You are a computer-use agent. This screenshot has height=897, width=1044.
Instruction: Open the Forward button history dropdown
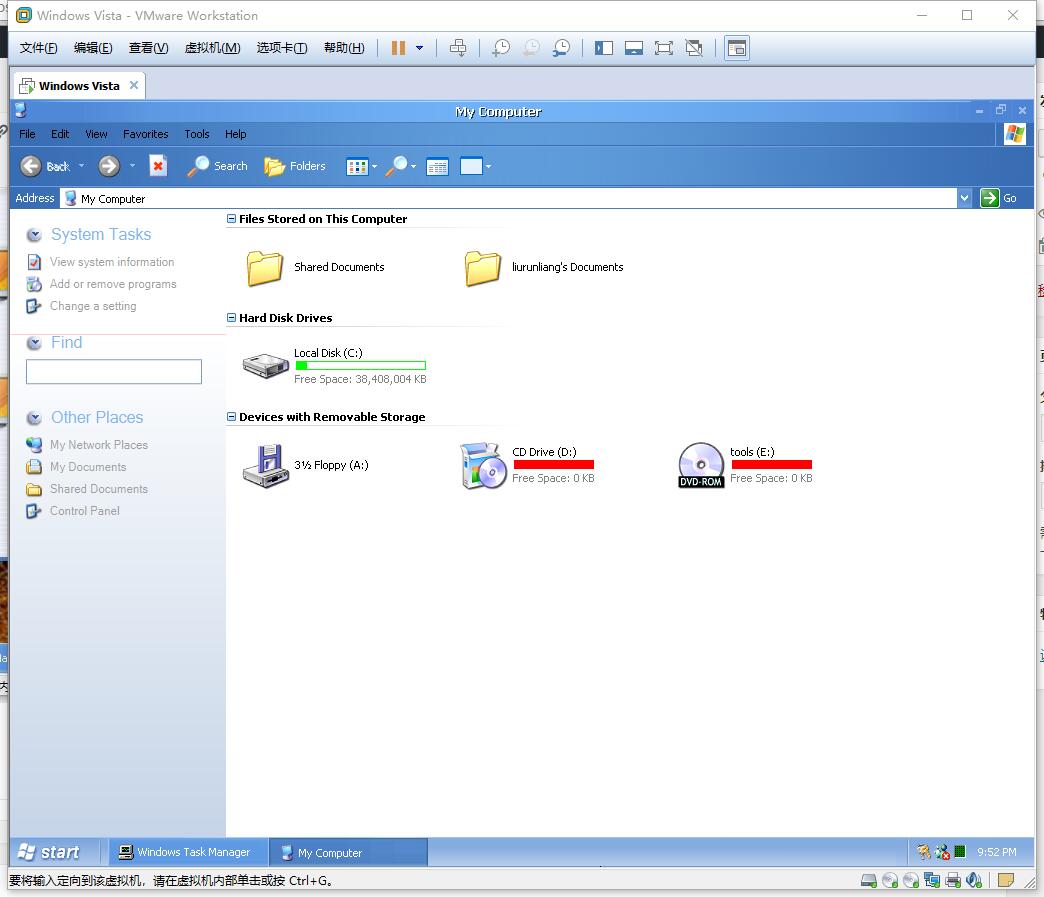pyautogui.click(x=132, y=166)
